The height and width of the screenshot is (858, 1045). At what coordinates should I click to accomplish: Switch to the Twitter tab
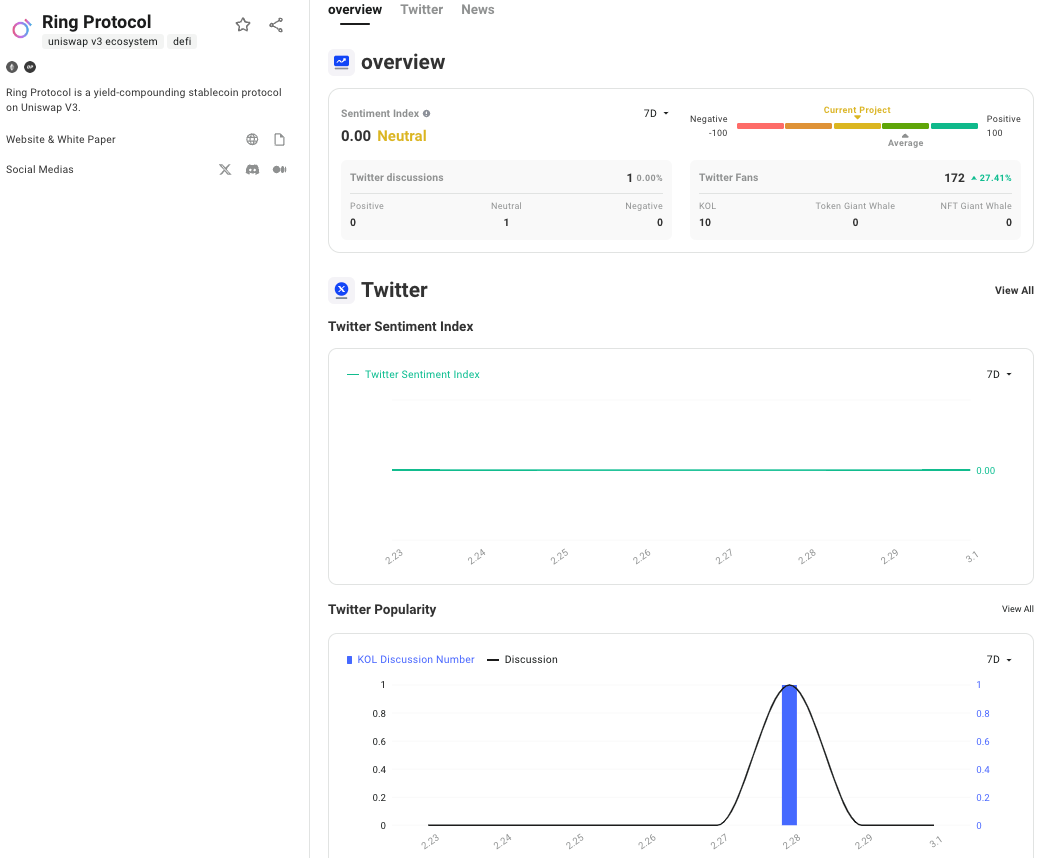(x=421, y=10)
